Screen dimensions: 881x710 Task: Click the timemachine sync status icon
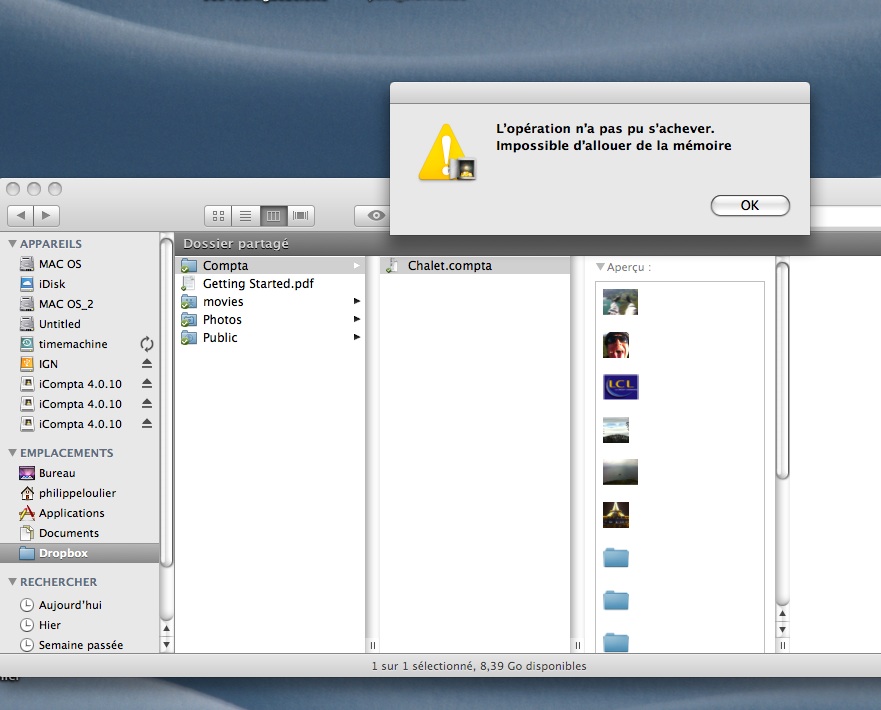147,344
